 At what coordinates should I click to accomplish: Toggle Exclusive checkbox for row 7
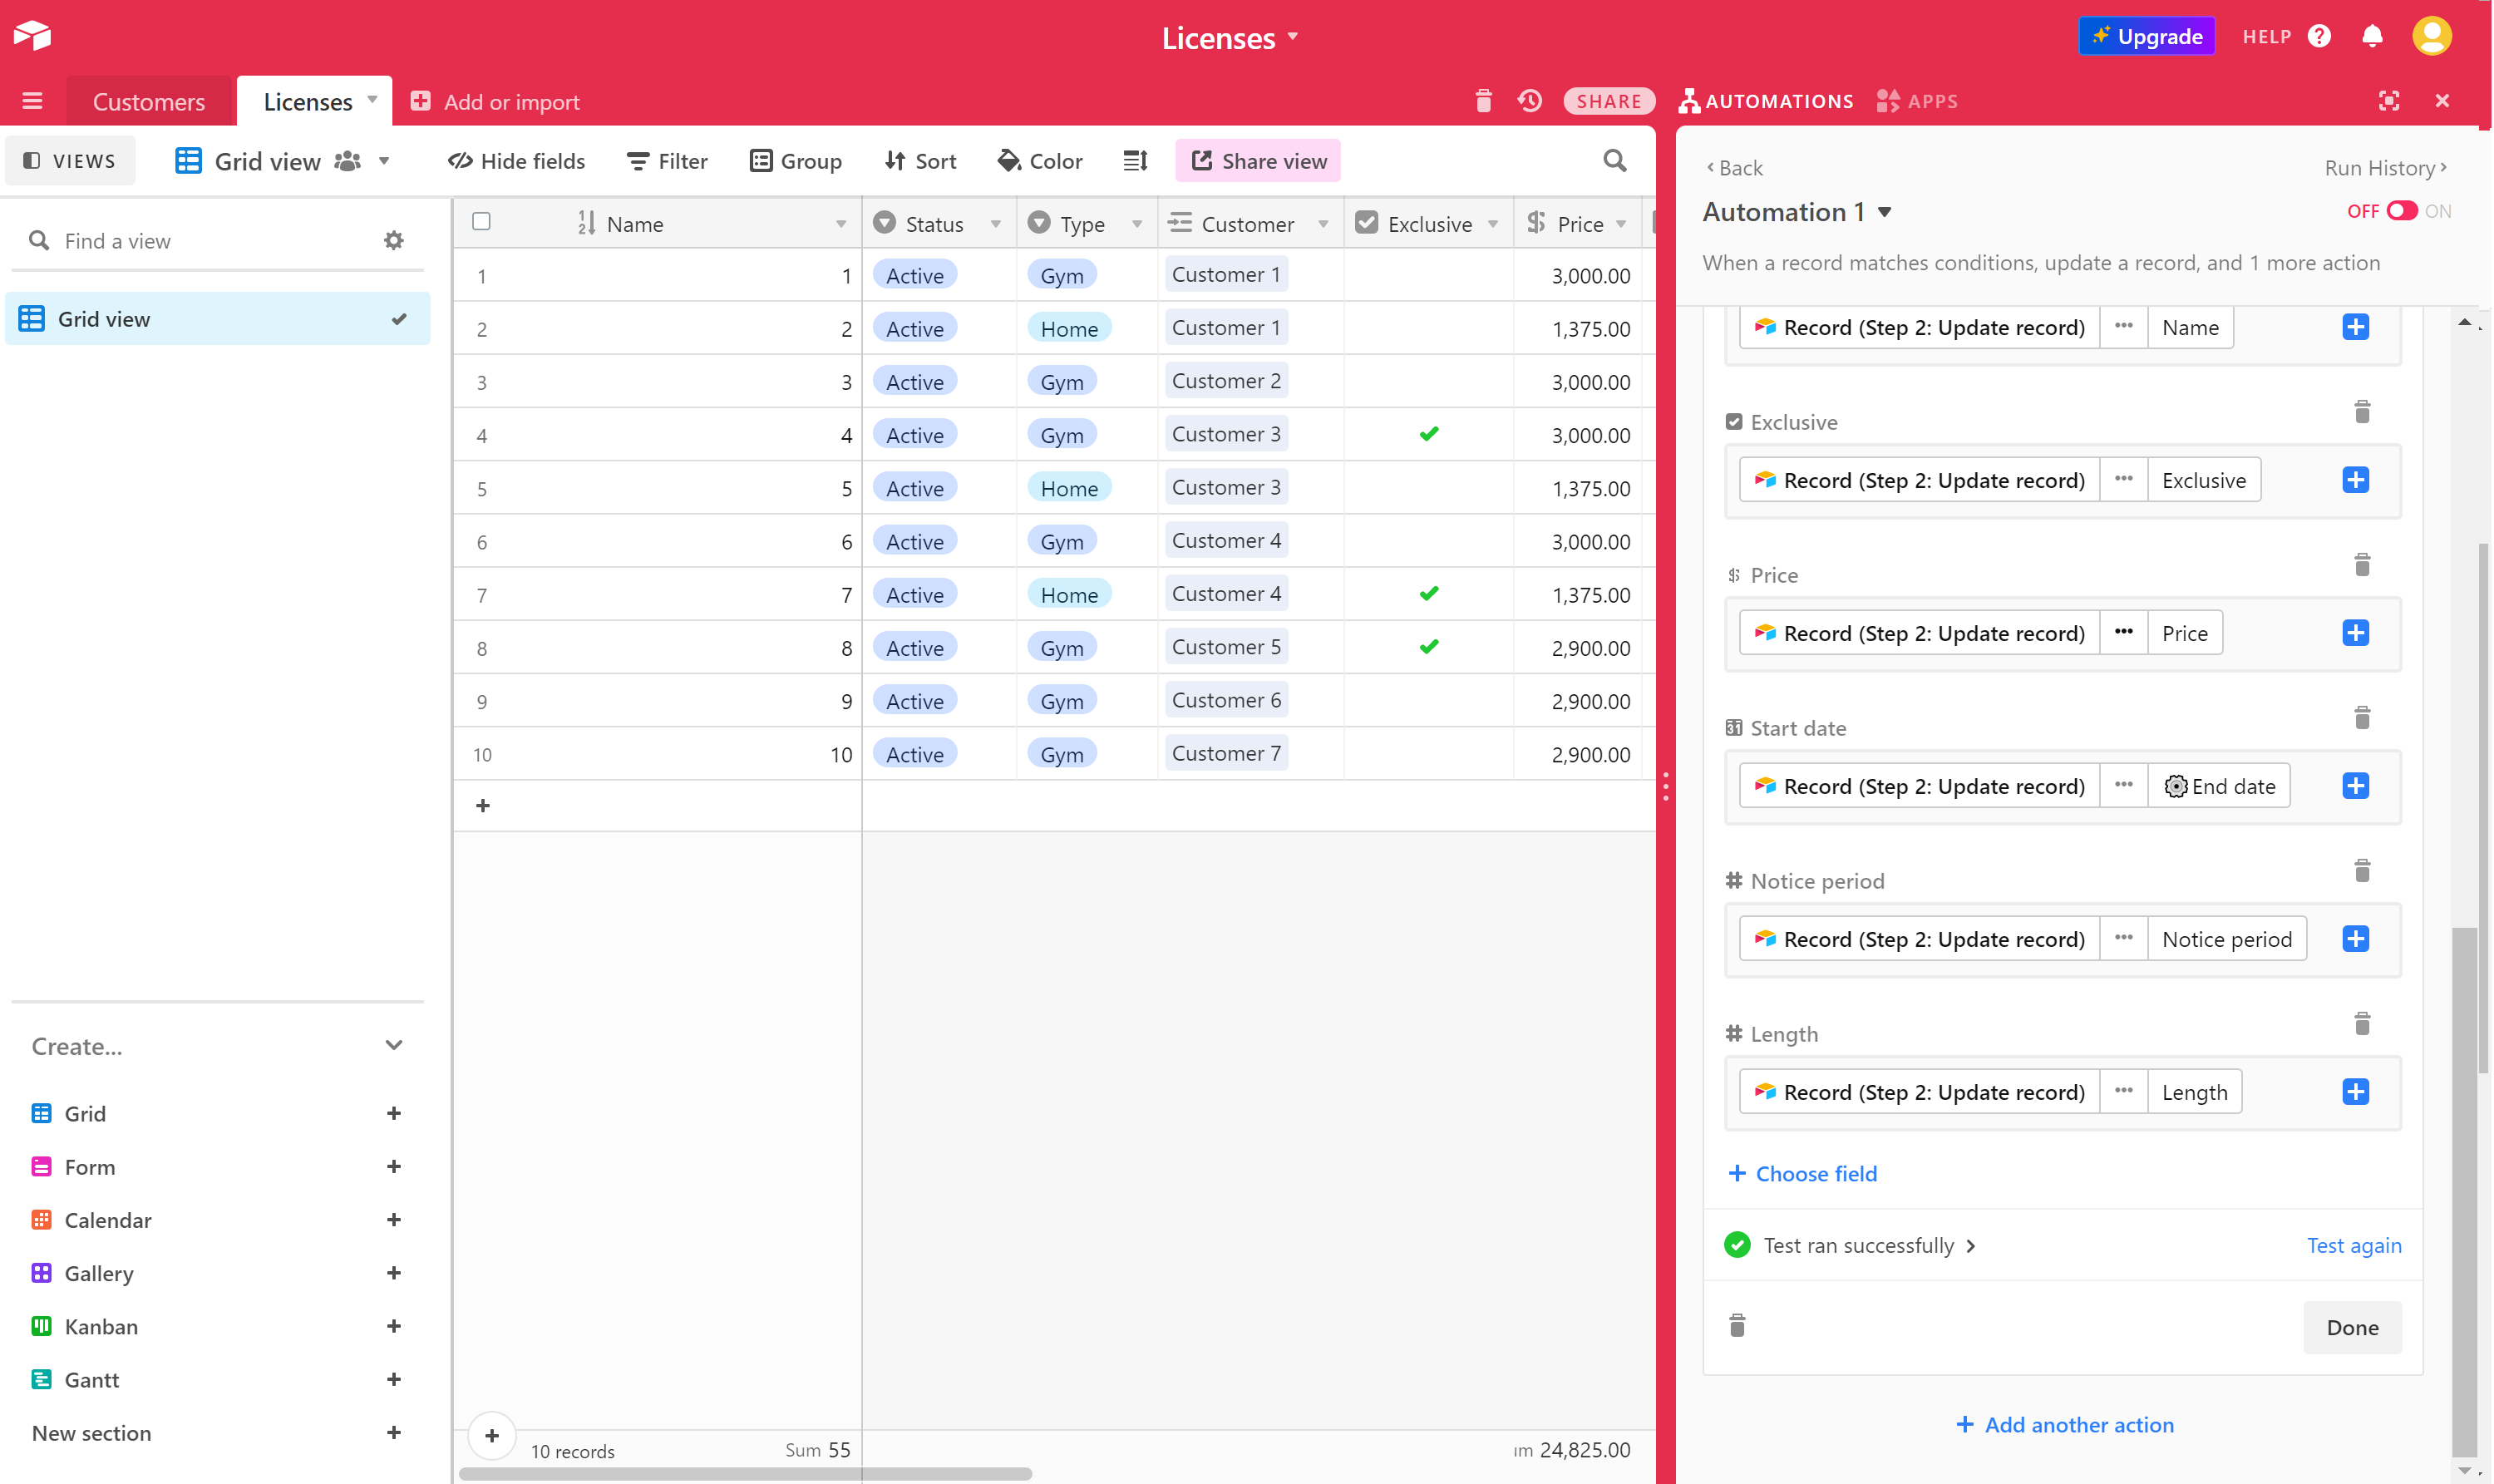click(x=1429, y=594)
